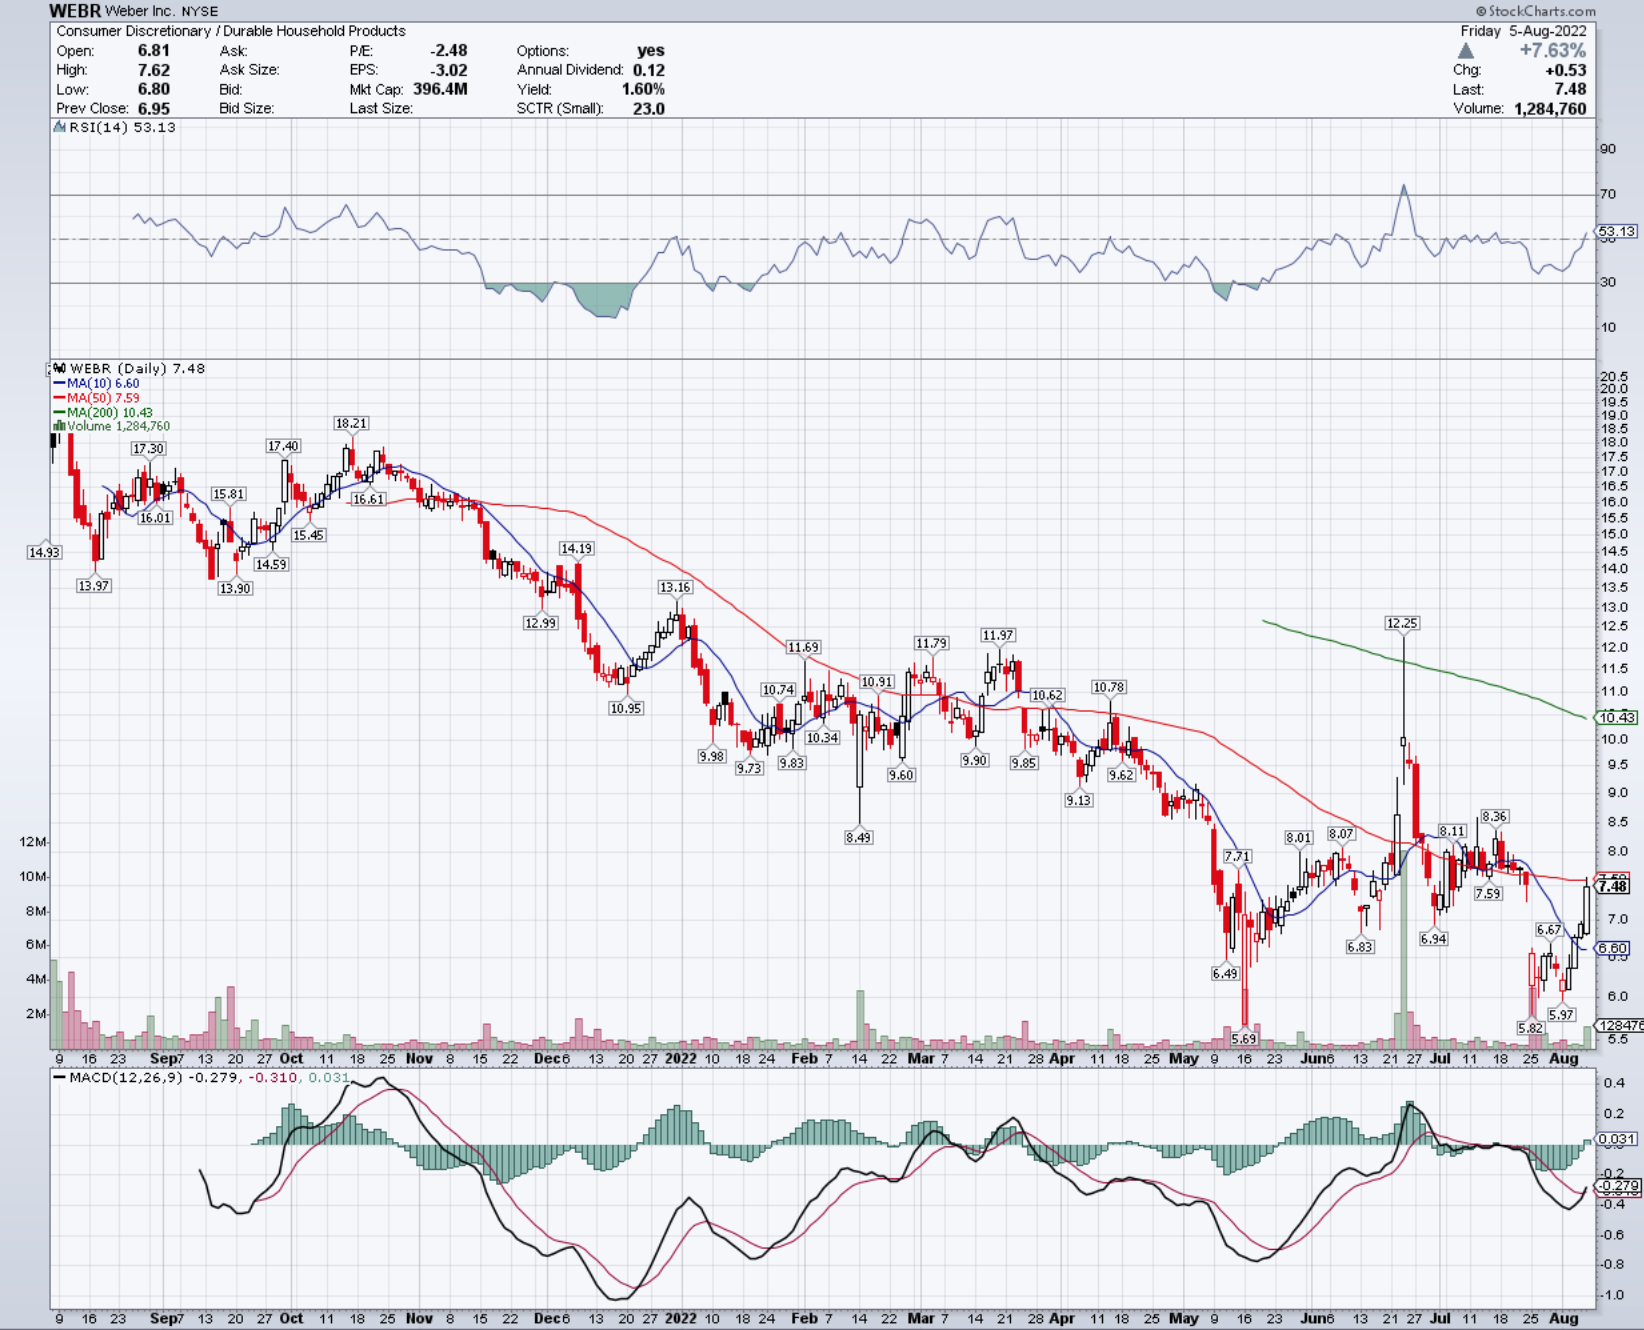1644x1330 pixels.
Task: Click the 13.16 price label
Action: click(x=675, y=587)
